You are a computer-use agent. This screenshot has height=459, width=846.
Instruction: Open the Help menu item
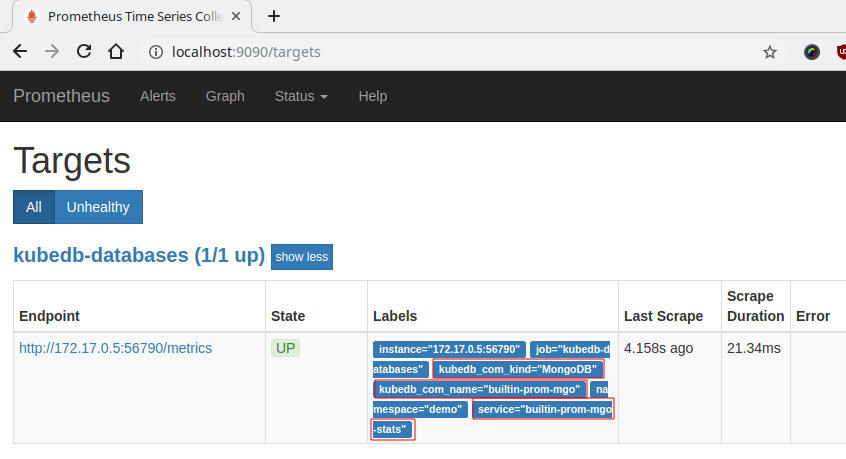(x=372, y=96)
